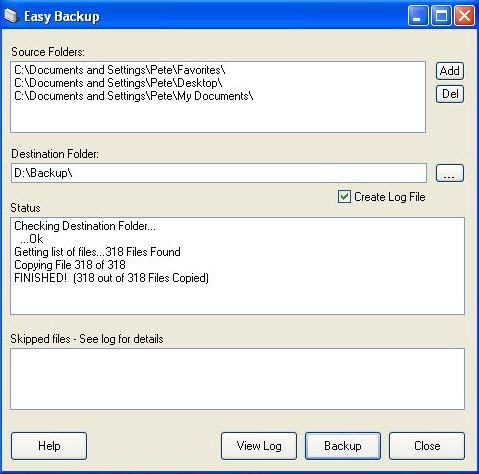
Task: Delete the selected source folder with Del
Action: tap(450, 94)
